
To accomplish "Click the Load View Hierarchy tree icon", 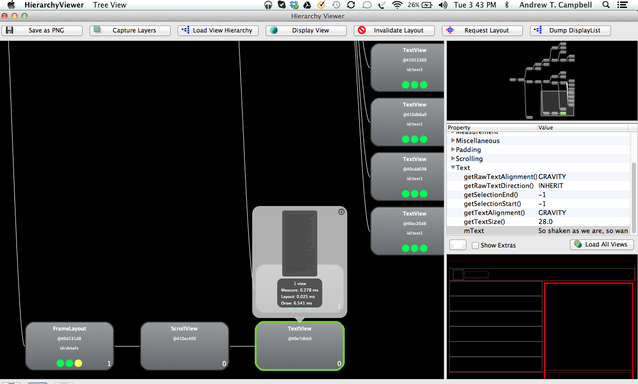I will tap(185, 30).
